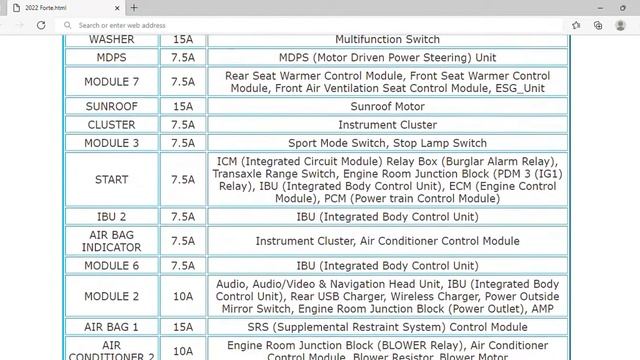Click the 7.5A rating for START
Image resolution: width=640 pixels, height=360 pixels.
click(x=183, y=180)
